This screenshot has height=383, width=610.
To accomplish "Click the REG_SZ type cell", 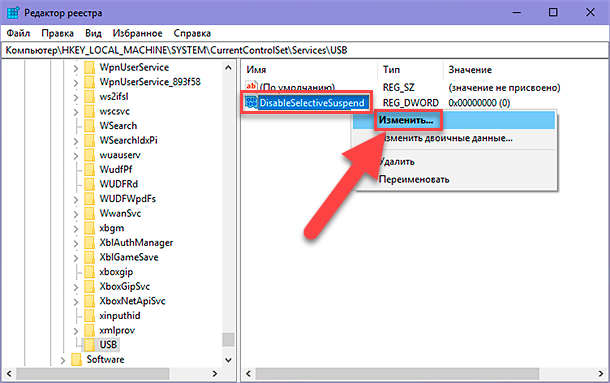I will 398,88.
